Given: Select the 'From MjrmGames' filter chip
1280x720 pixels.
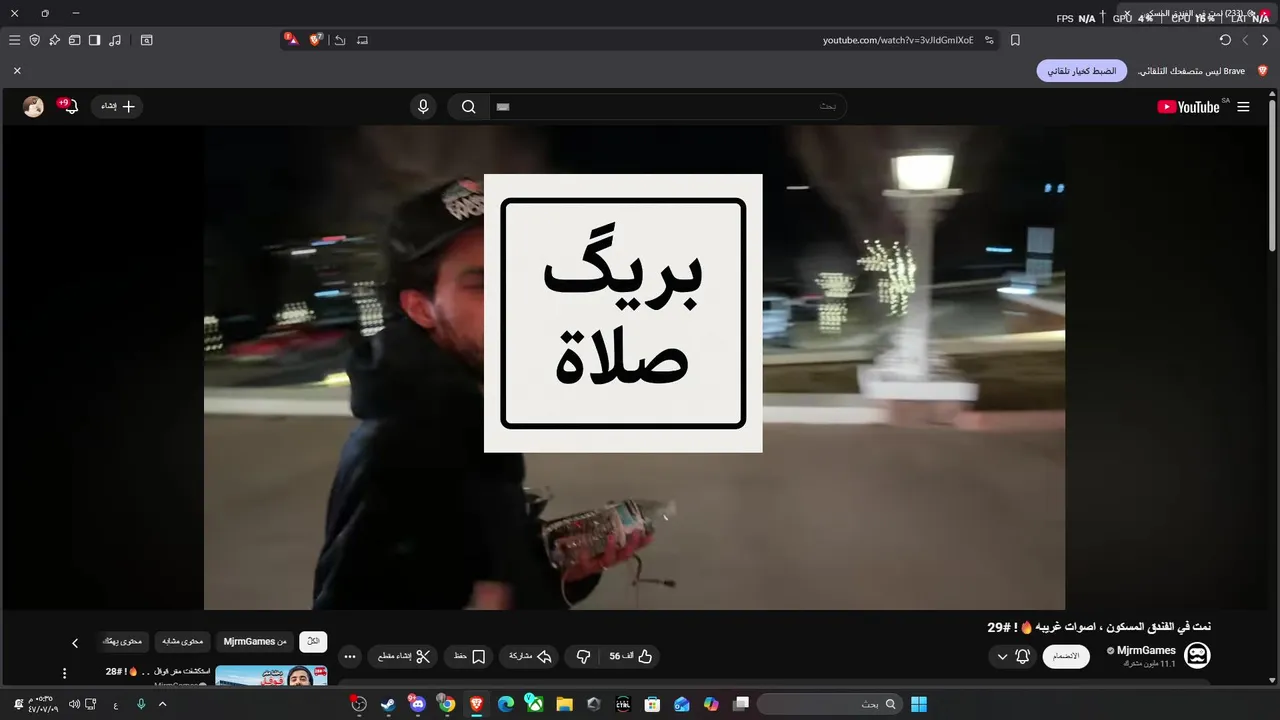Looking at the screenshot, I should (x=254, y=642).
